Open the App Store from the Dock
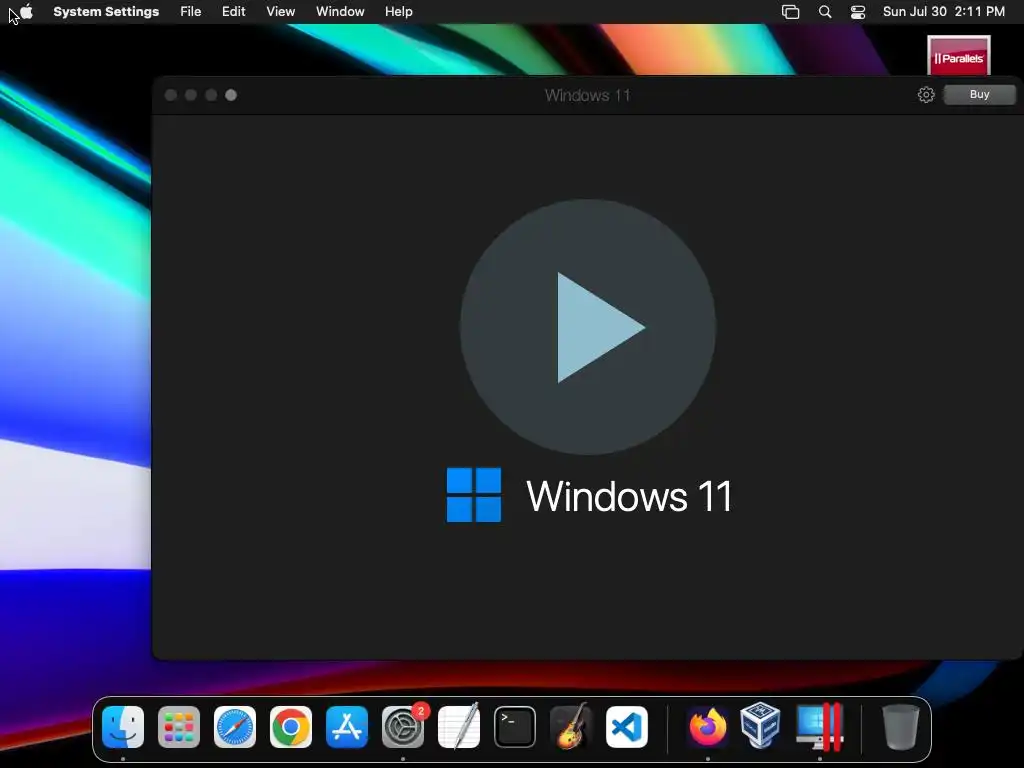The width and height of the screenshot is (1024, 768). [x=347, y=727]
